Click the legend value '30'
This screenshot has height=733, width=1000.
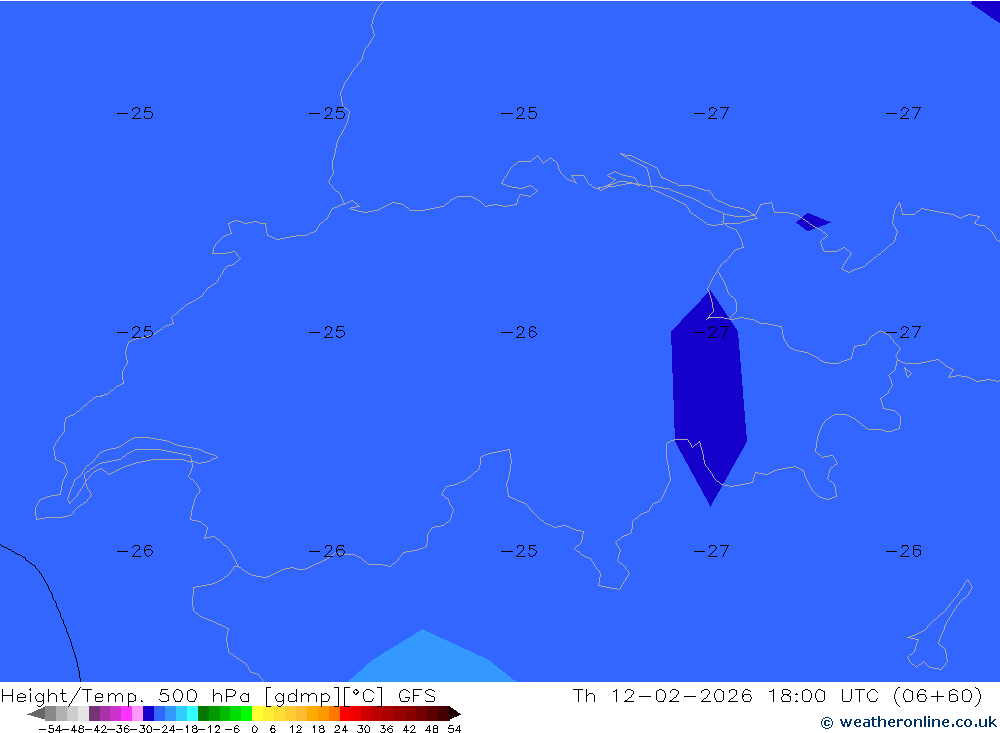pos(364,729)
